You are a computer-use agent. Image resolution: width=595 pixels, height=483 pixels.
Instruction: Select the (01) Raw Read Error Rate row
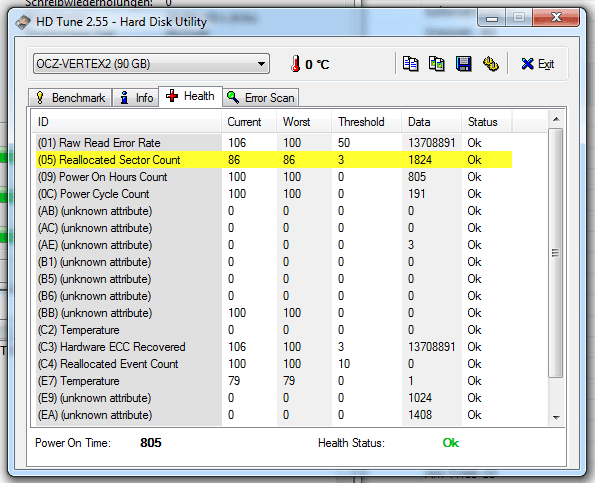tap(274, 143)
